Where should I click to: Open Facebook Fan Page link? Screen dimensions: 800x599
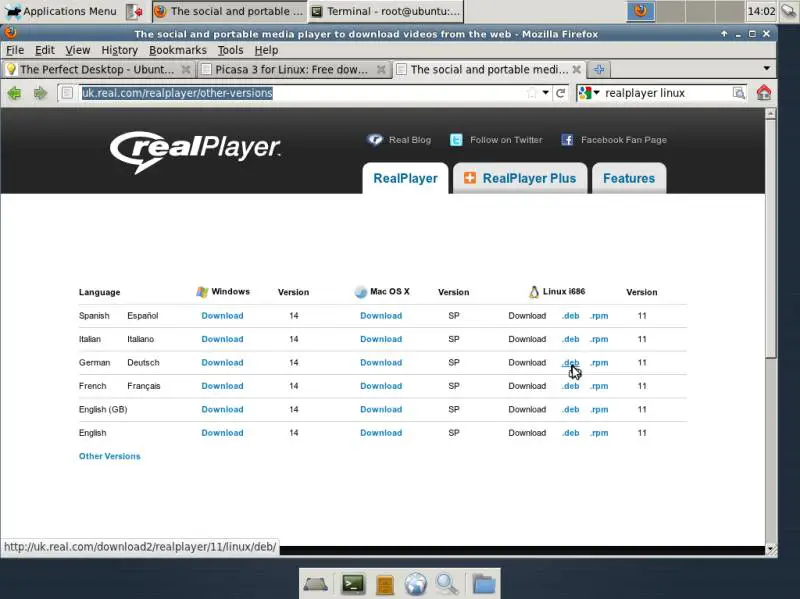click(x=623, y=140)
